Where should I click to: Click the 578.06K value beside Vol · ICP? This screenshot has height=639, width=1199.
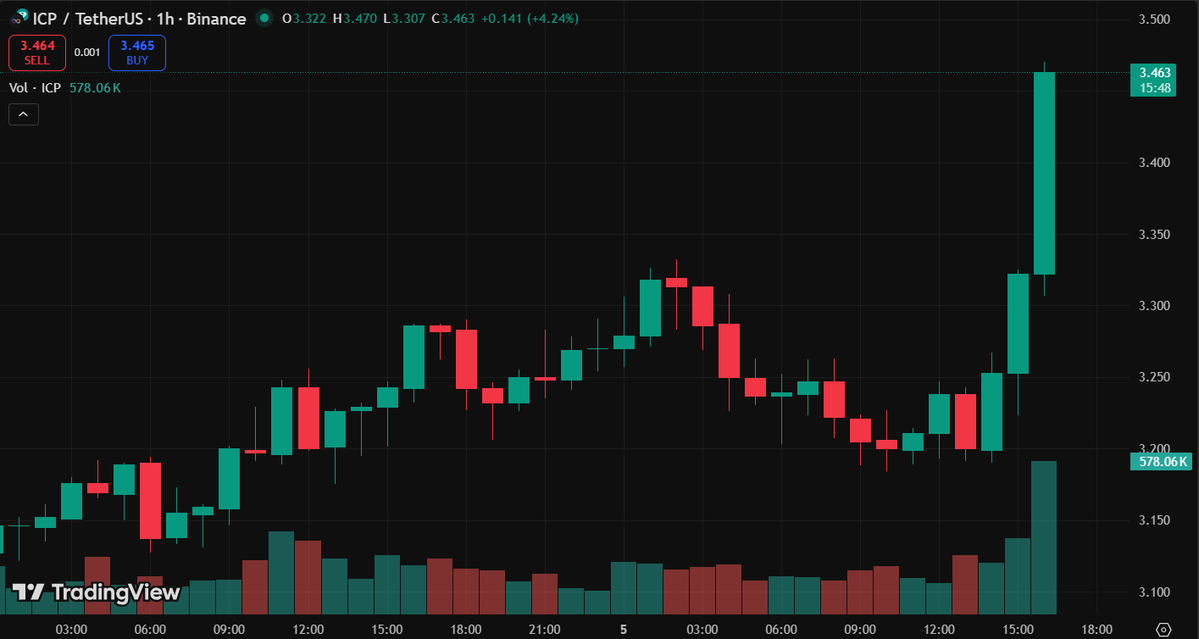point(95,88)
